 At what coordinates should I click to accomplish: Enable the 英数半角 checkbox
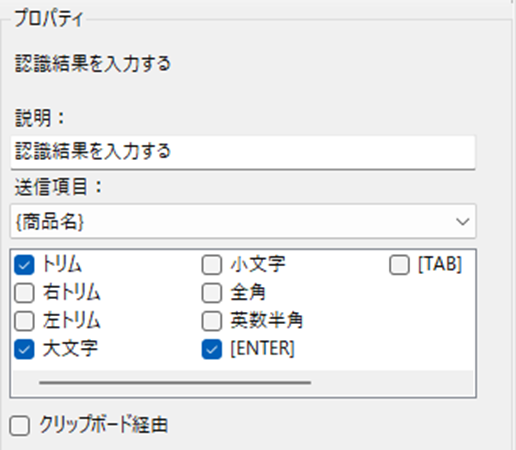tap(212, 321)
